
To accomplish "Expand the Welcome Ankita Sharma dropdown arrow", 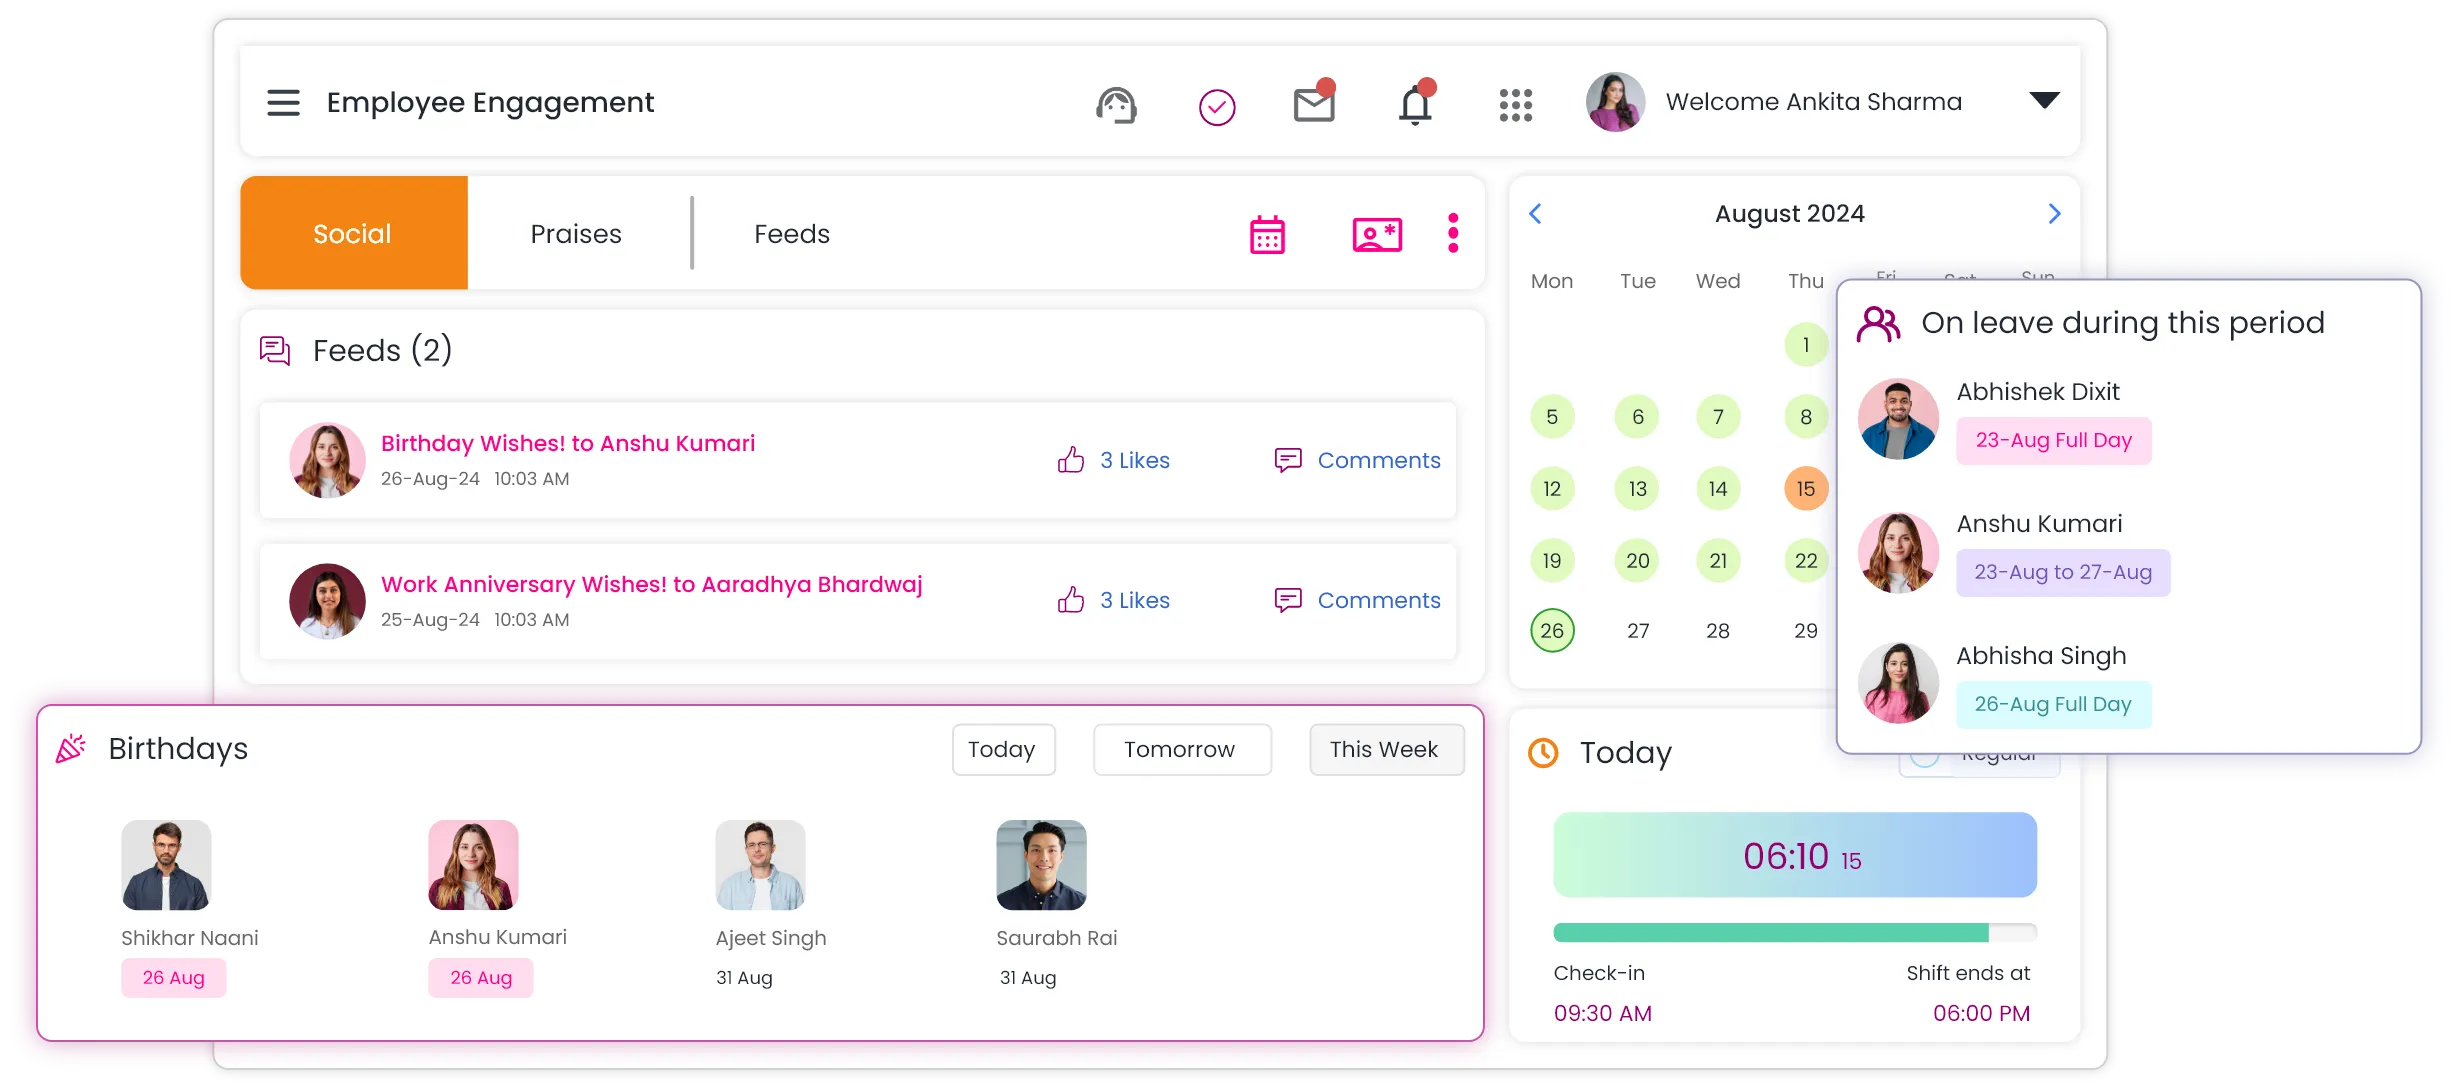I will [x=2044, y=100].
